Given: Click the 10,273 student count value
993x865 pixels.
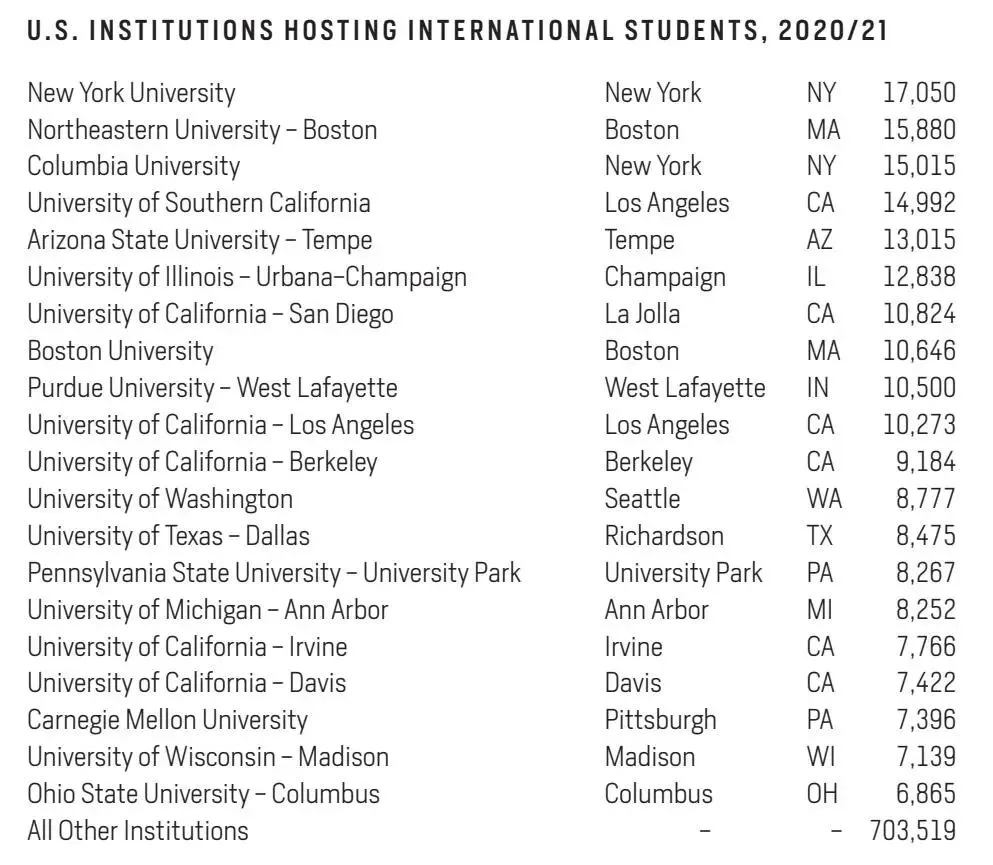Looking at the screenshot, I should pyautogui.click(x=919, y=425).
